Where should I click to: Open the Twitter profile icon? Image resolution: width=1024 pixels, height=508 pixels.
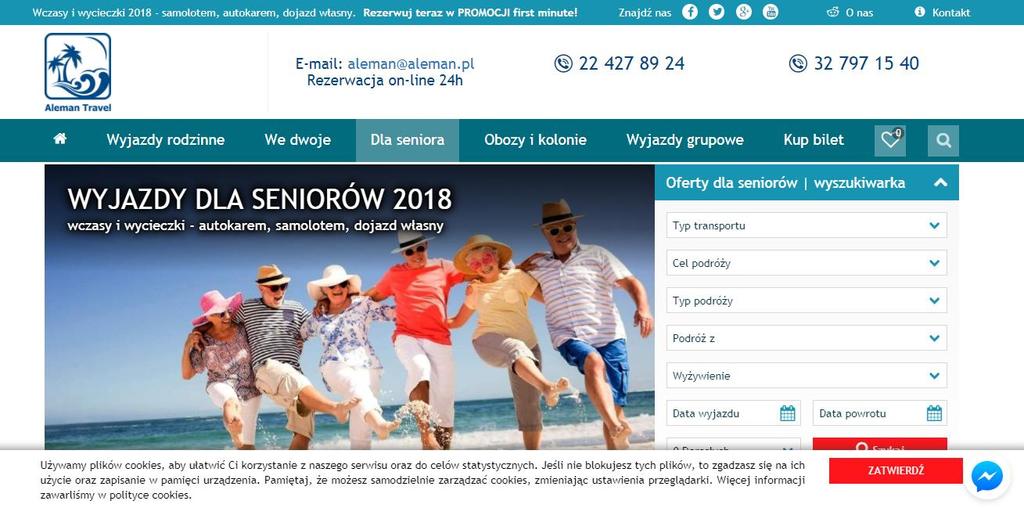pyautogui.click(x=716, y=12)
